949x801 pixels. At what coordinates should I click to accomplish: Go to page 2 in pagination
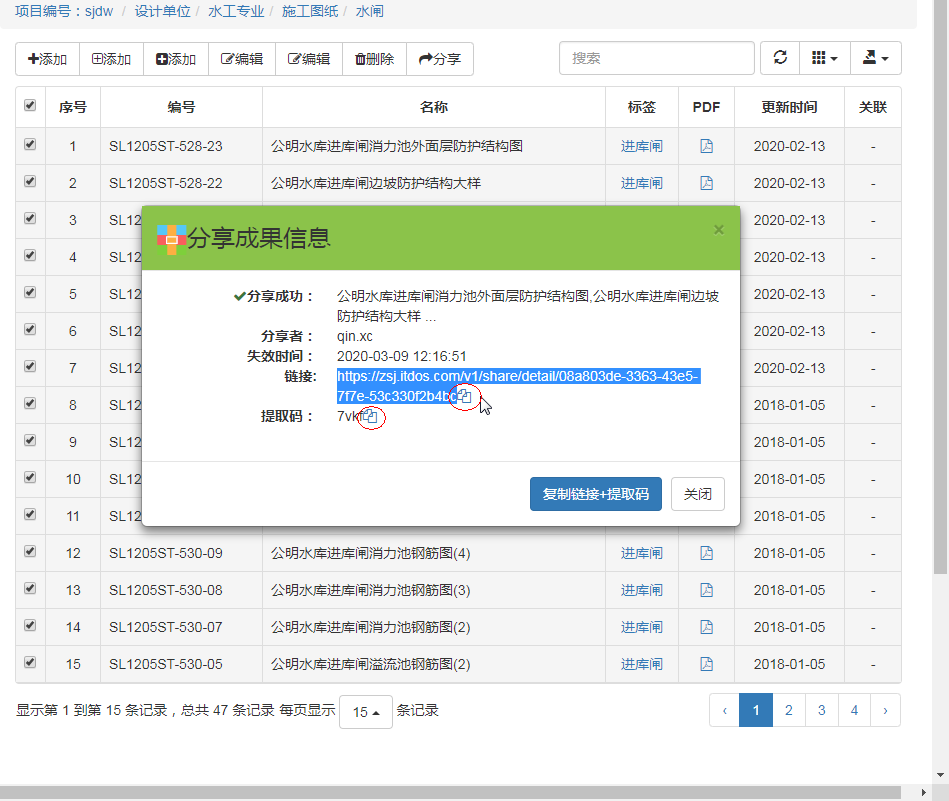pyautogui.click(x=789, y=710)
